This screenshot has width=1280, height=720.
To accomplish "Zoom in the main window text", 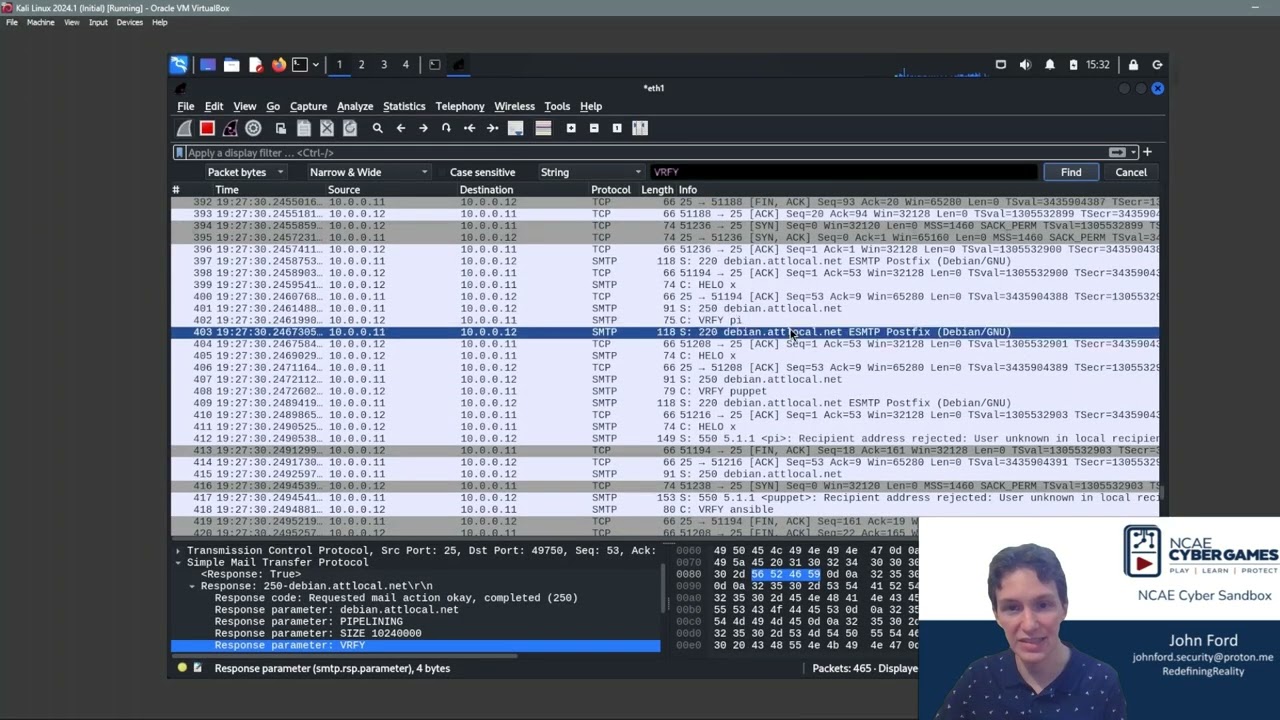I will tap(571, 128).
